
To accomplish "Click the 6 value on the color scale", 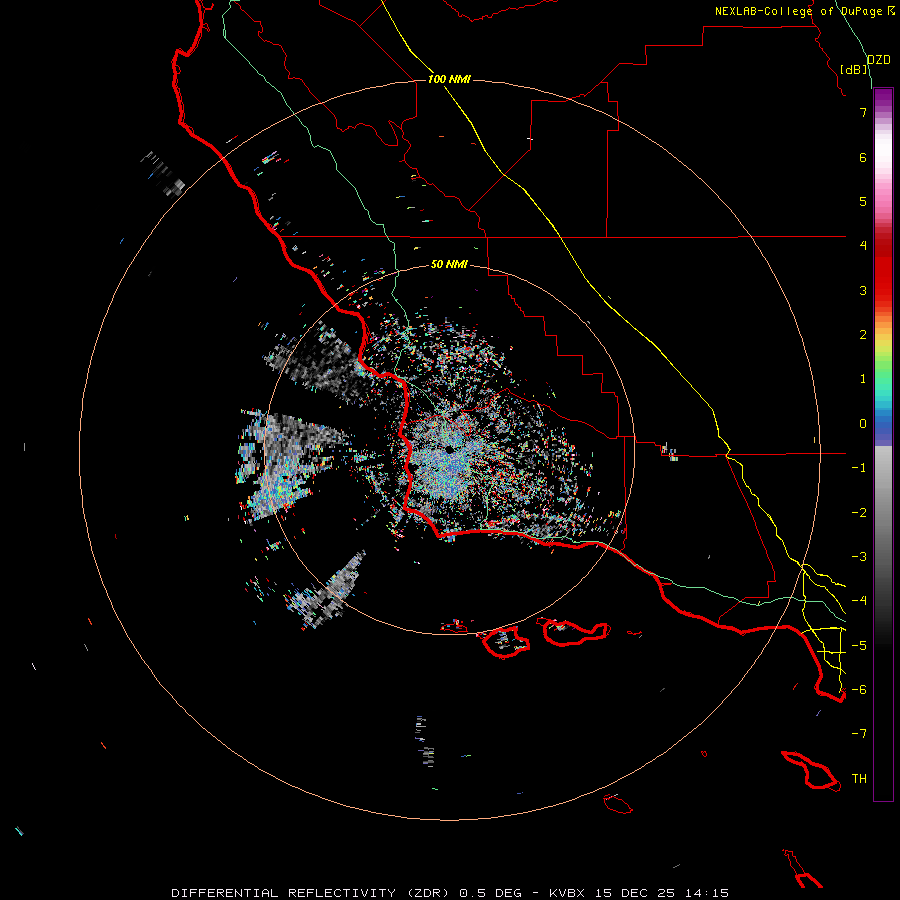I will 863,157.
